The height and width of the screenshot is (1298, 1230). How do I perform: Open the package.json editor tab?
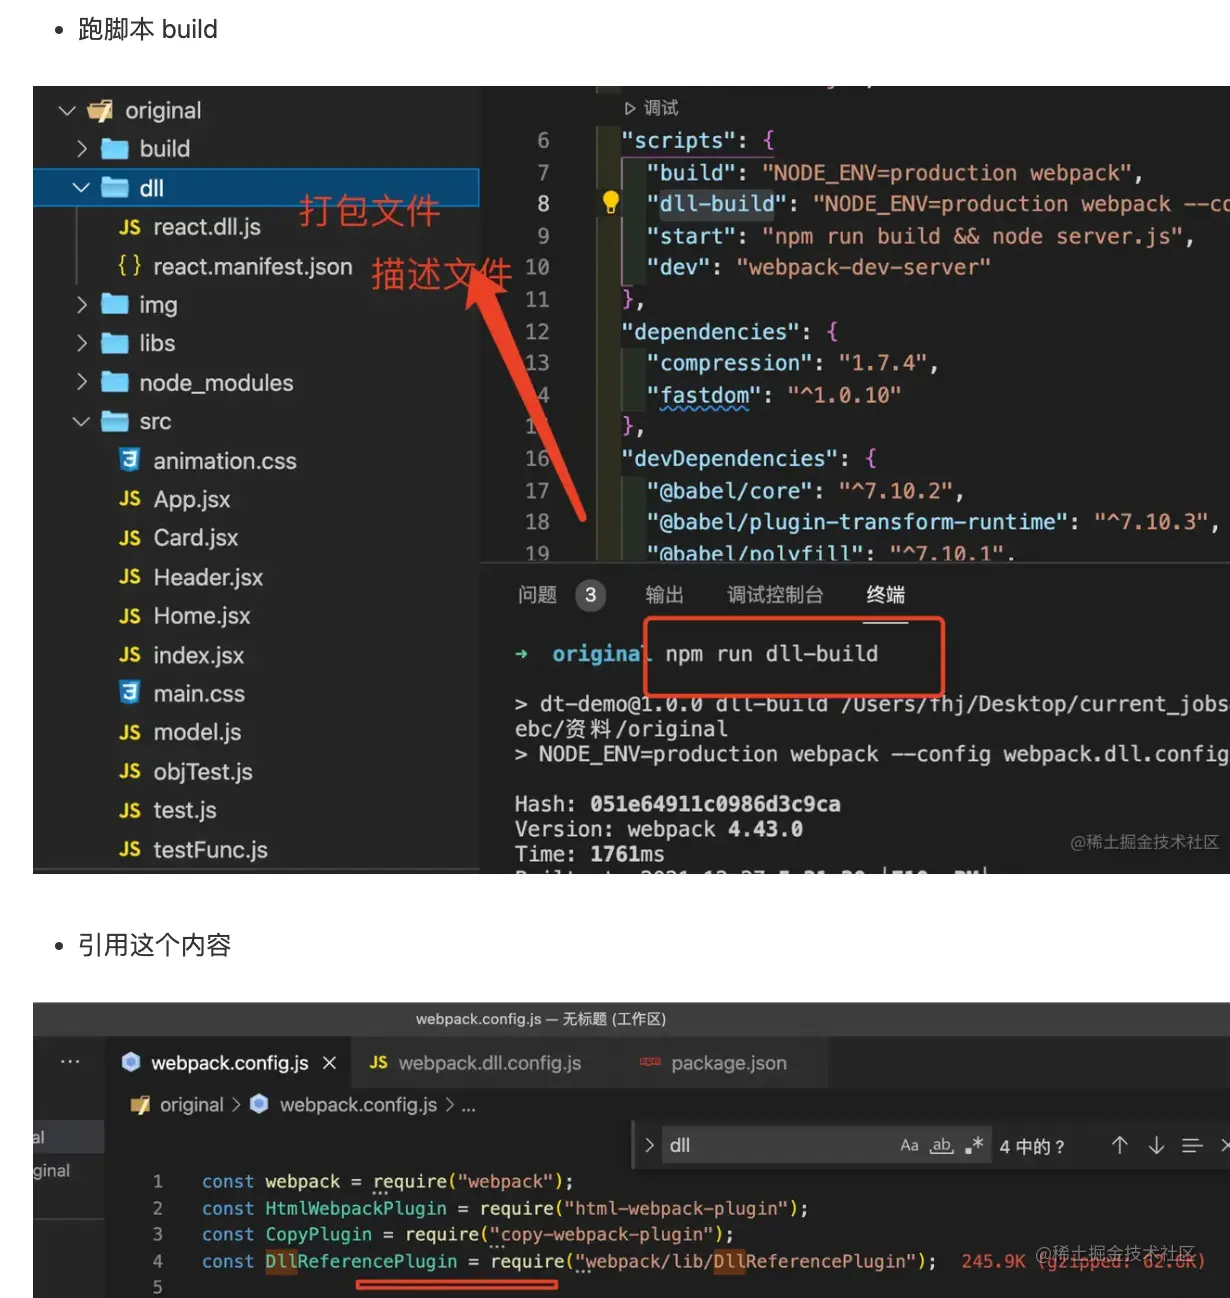(x=728, y=1063)
